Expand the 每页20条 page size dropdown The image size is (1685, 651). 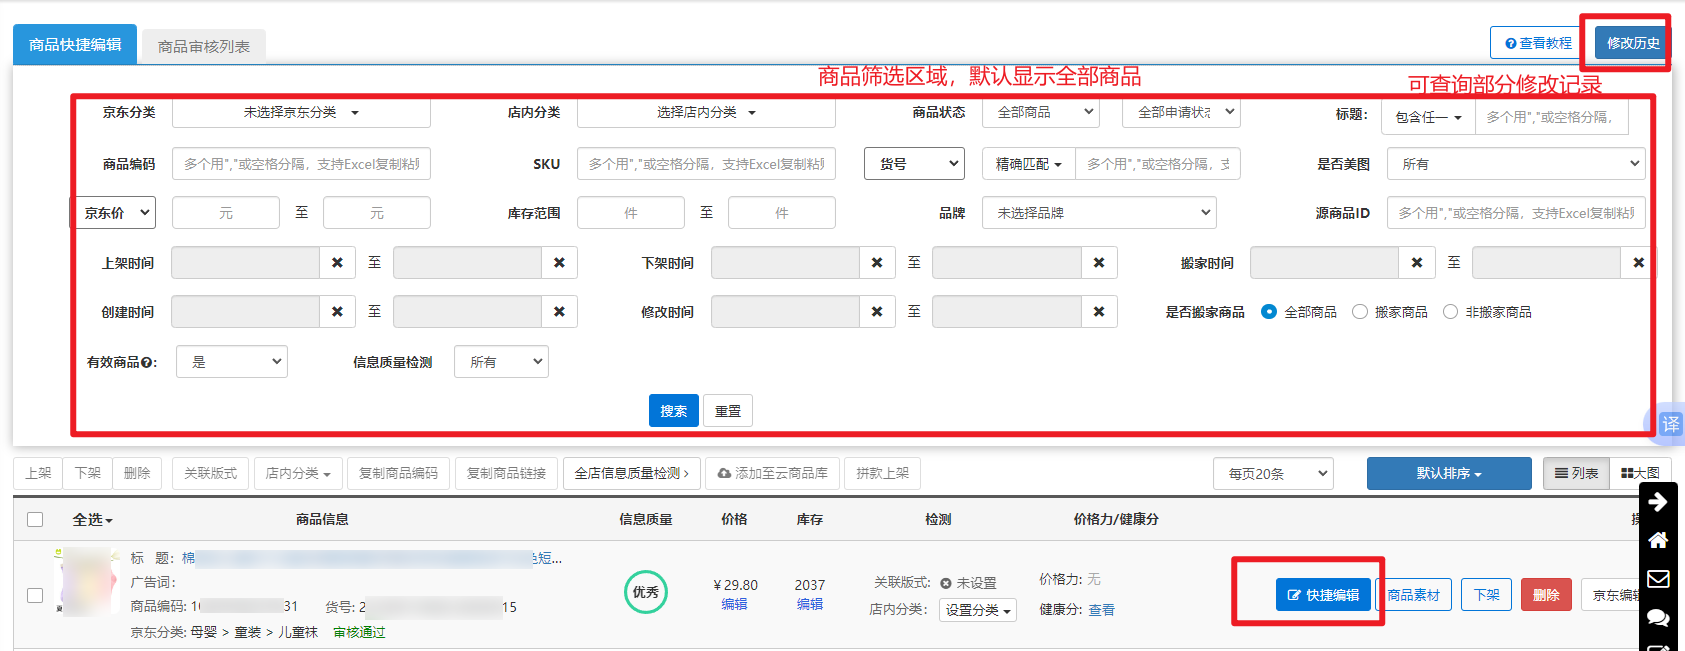pyautogui.click(x=1273, y=474)
